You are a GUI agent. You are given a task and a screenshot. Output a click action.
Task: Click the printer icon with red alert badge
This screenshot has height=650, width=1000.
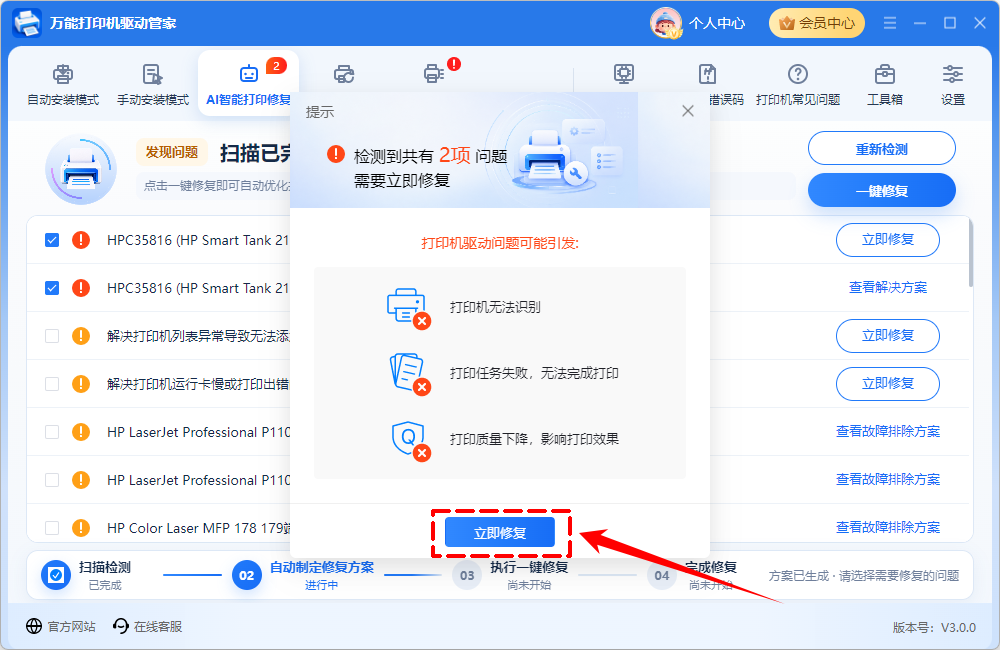pos(434,73)
